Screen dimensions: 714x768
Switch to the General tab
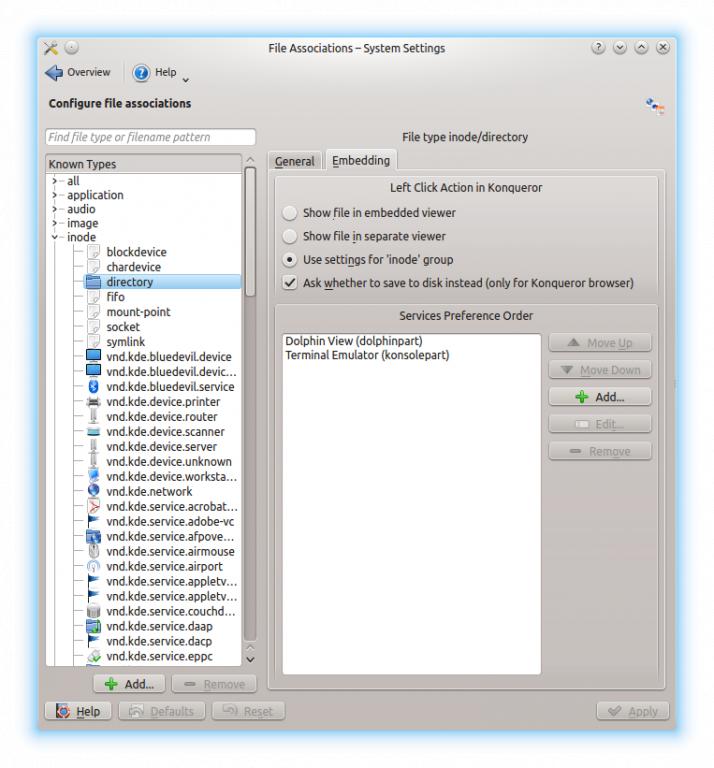pyautogui.click(x=294, y=161)
